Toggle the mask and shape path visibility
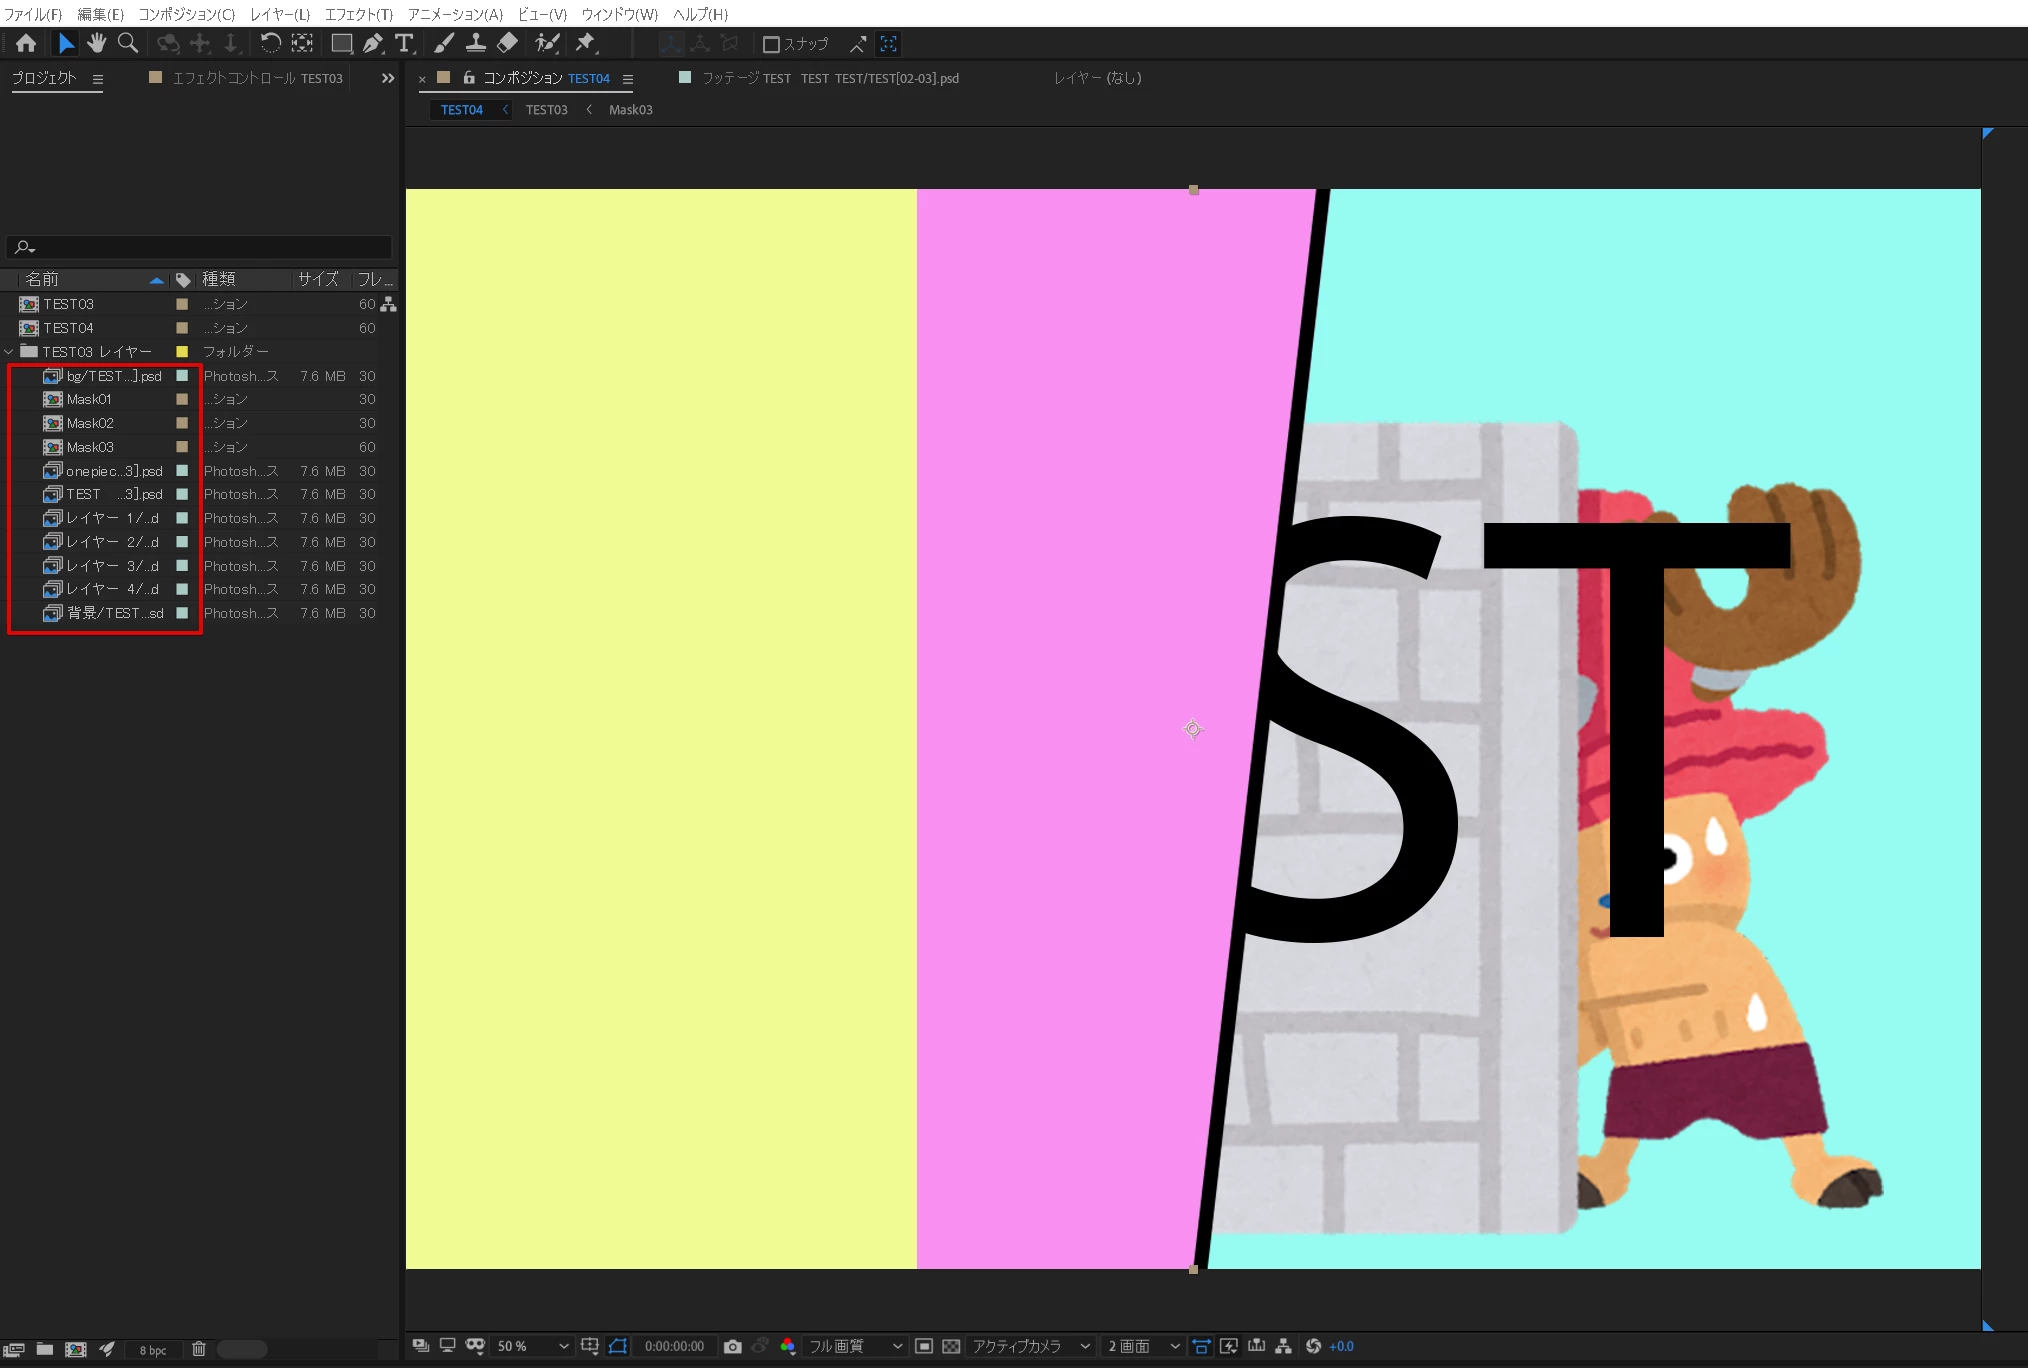Screen dimensions: 2028x1368 tap(618, 1346)
